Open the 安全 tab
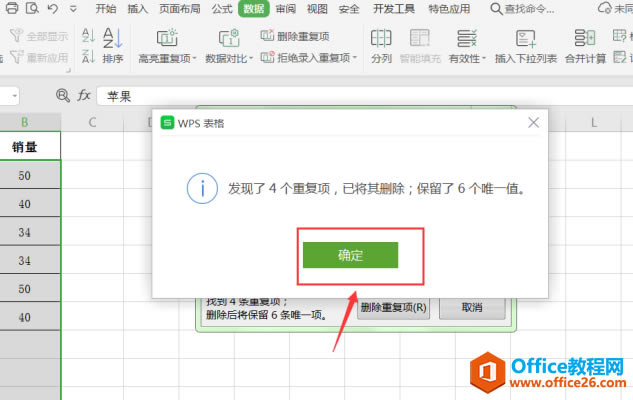Viewport: 633px width, 400px height. click(x=349, y=8)
